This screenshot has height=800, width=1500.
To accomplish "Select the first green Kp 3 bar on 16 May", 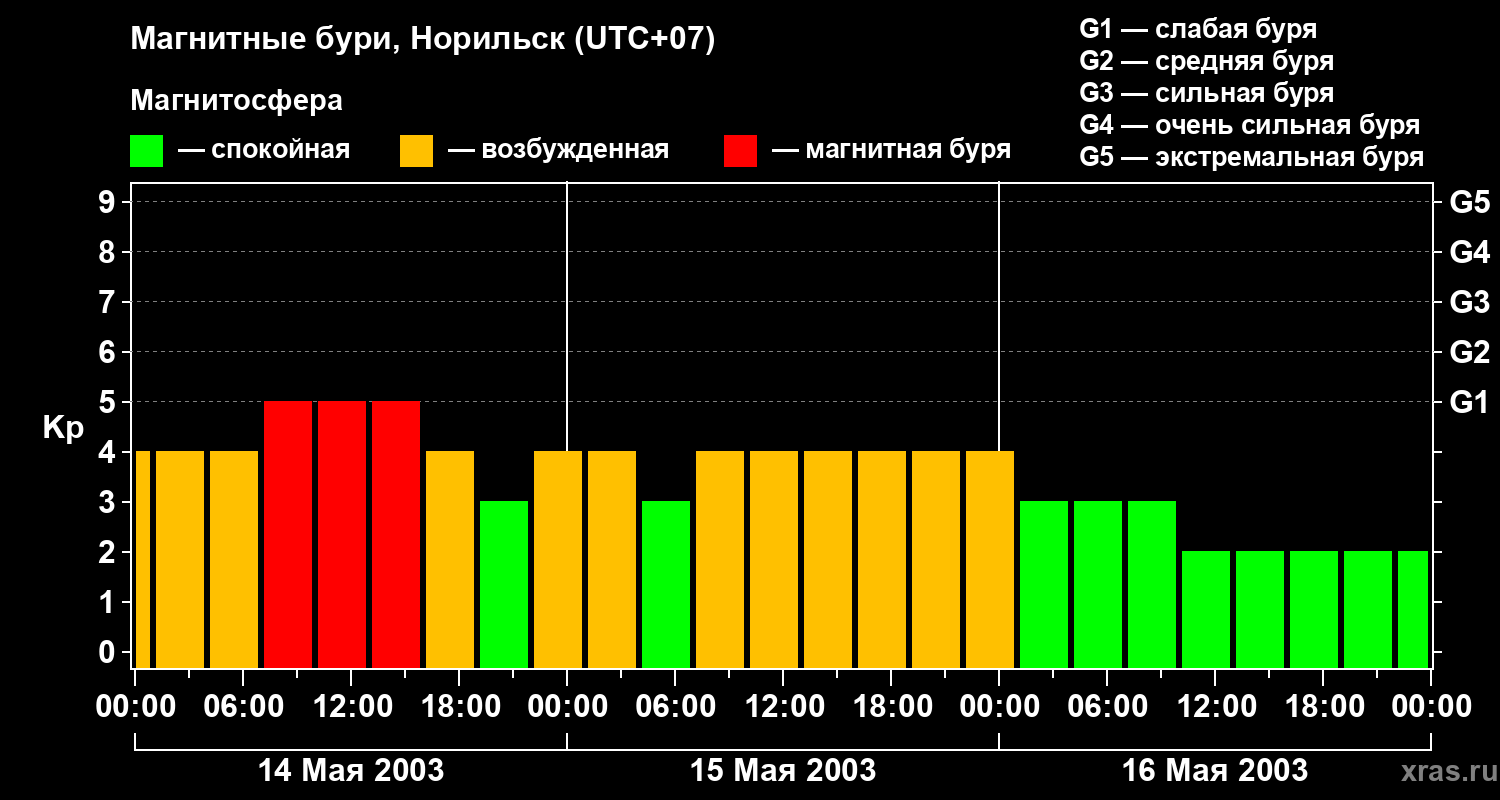I will [x=1044, y=584].
